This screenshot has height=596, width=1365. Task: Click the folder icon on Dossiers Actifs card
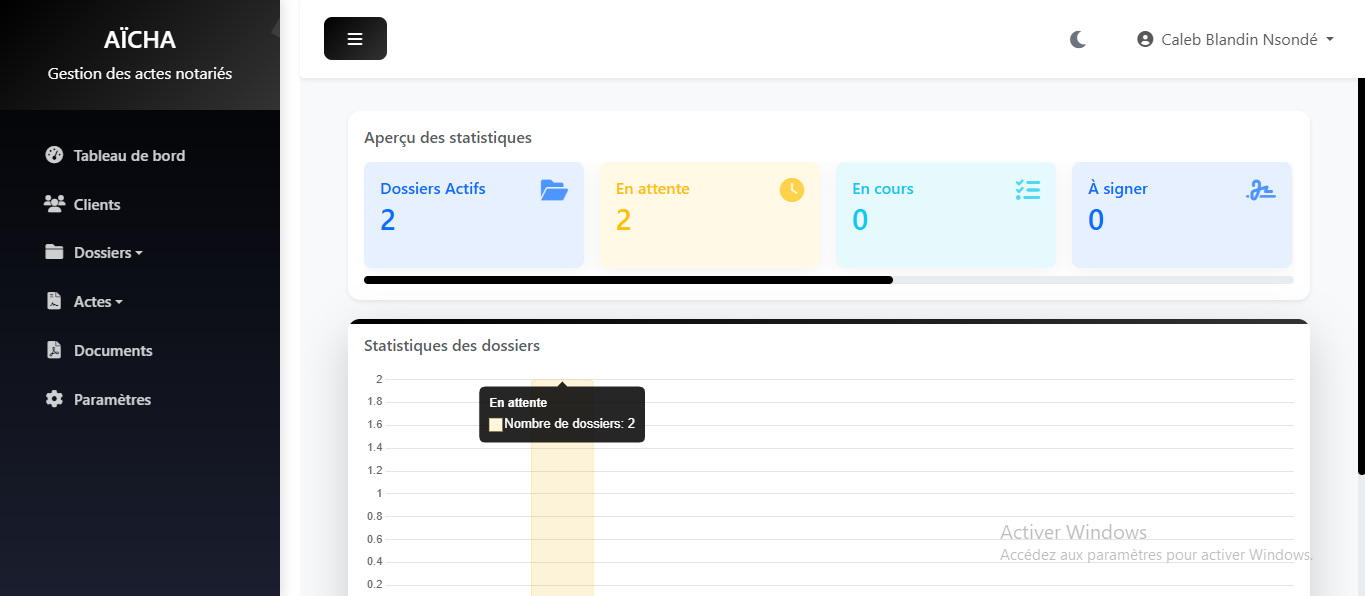click(x=554, y=190)
